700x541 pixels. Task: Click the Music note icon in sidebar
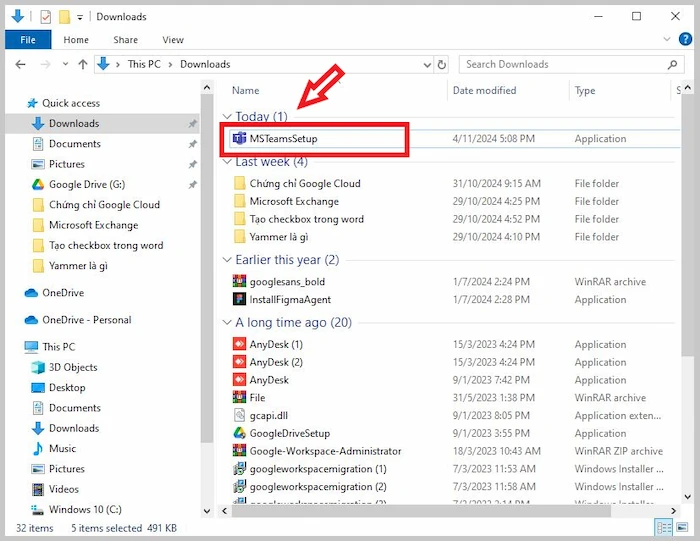coord(38,448)
